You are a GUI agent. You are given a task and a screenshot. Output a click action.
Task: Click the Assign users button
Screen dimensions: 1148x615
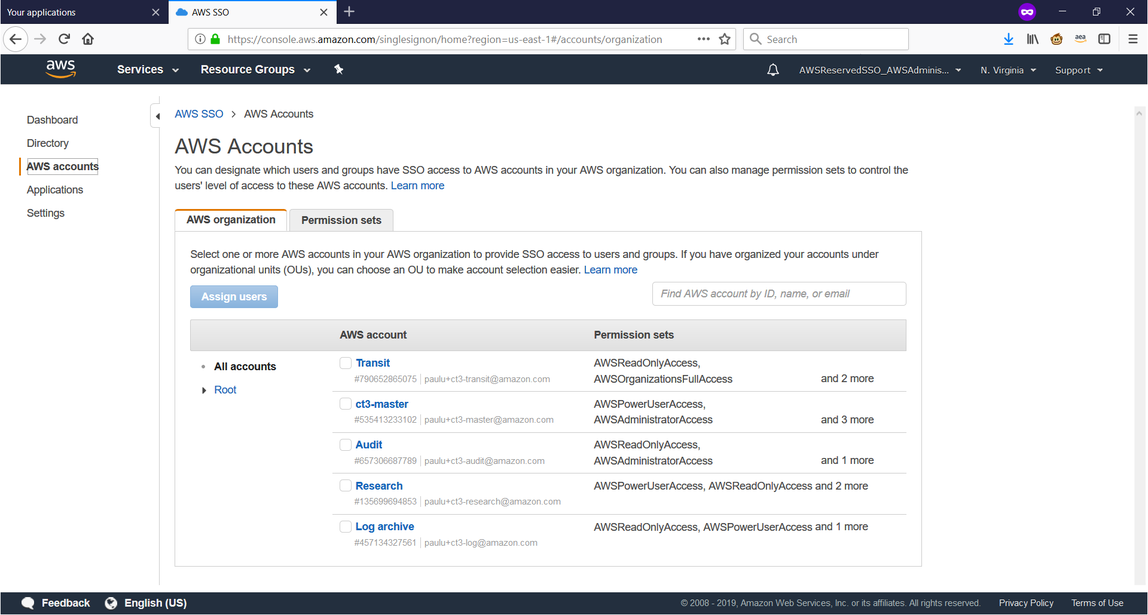pos(234,297)
